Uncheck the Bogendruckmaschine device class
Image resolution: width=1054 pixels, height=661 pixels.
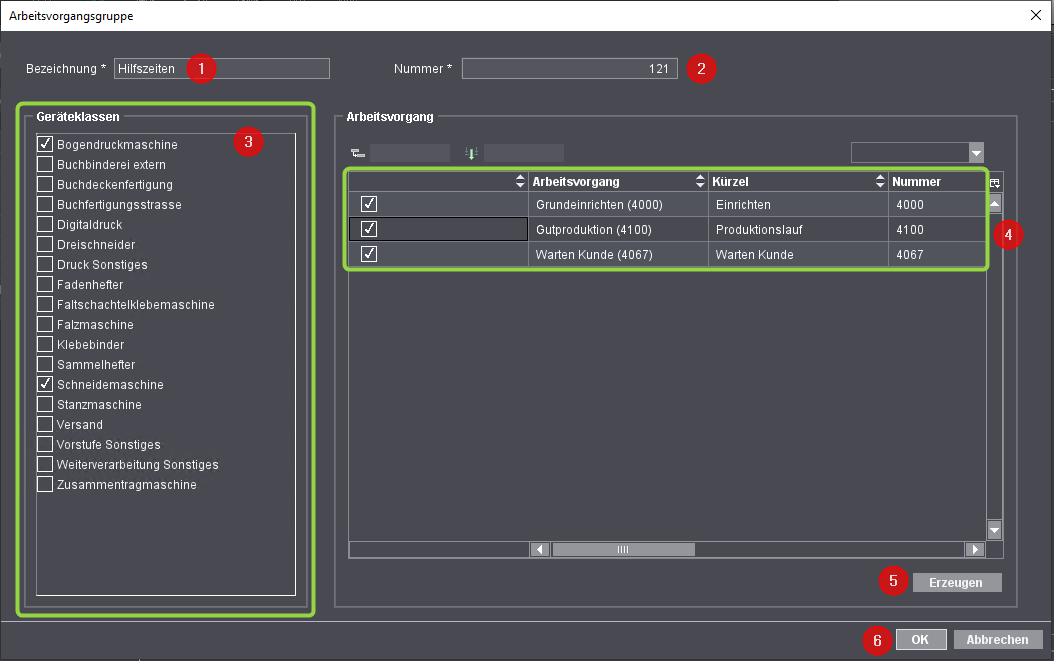pyautogui.click(x=45, y=144)
